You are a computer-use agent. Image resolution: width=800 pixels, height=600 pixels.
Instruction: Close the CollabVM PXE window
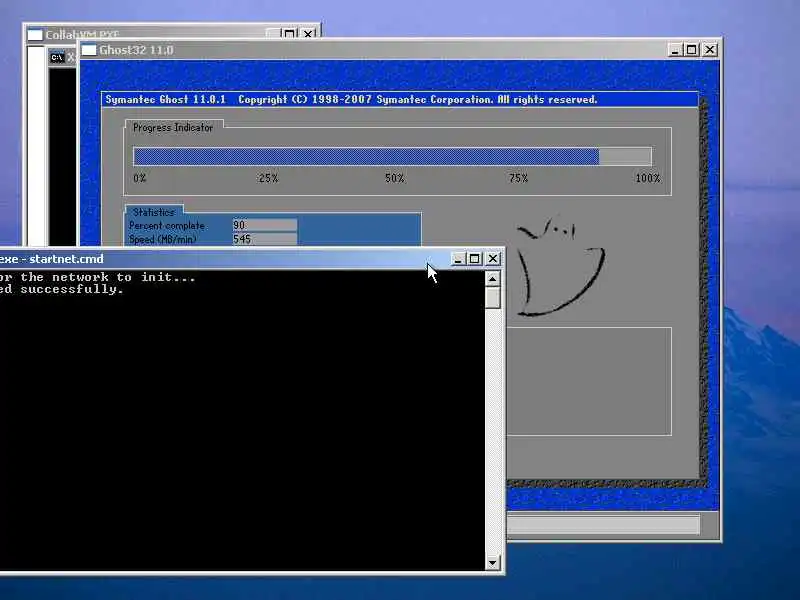click(308, 34)
